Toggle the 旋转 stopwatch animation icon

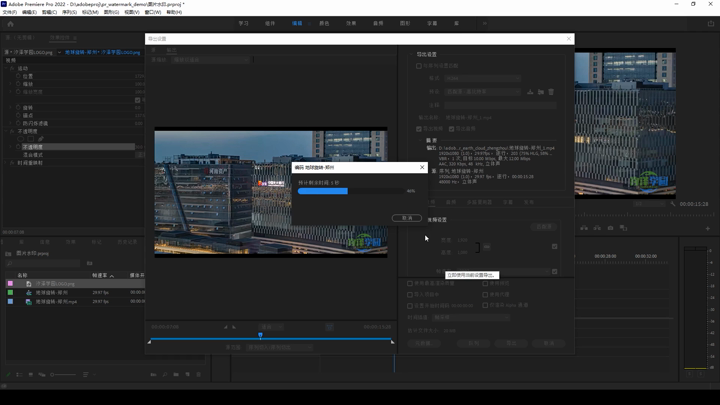(x=18, y=107)
